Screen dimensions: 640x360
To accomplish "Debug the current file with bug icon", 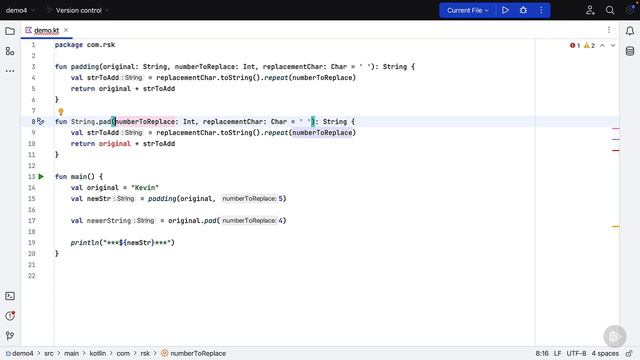I will 523,10.
